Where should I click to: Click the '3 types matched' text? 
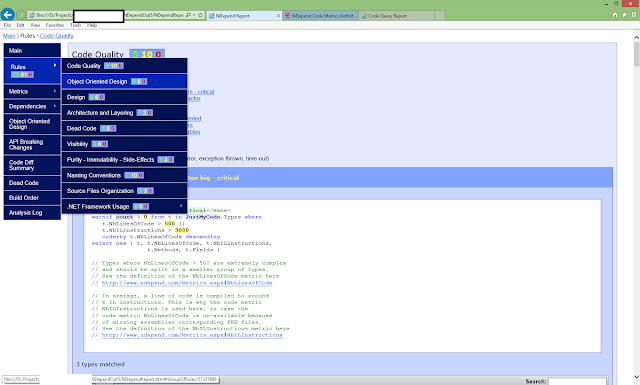(x=100, y=364)
